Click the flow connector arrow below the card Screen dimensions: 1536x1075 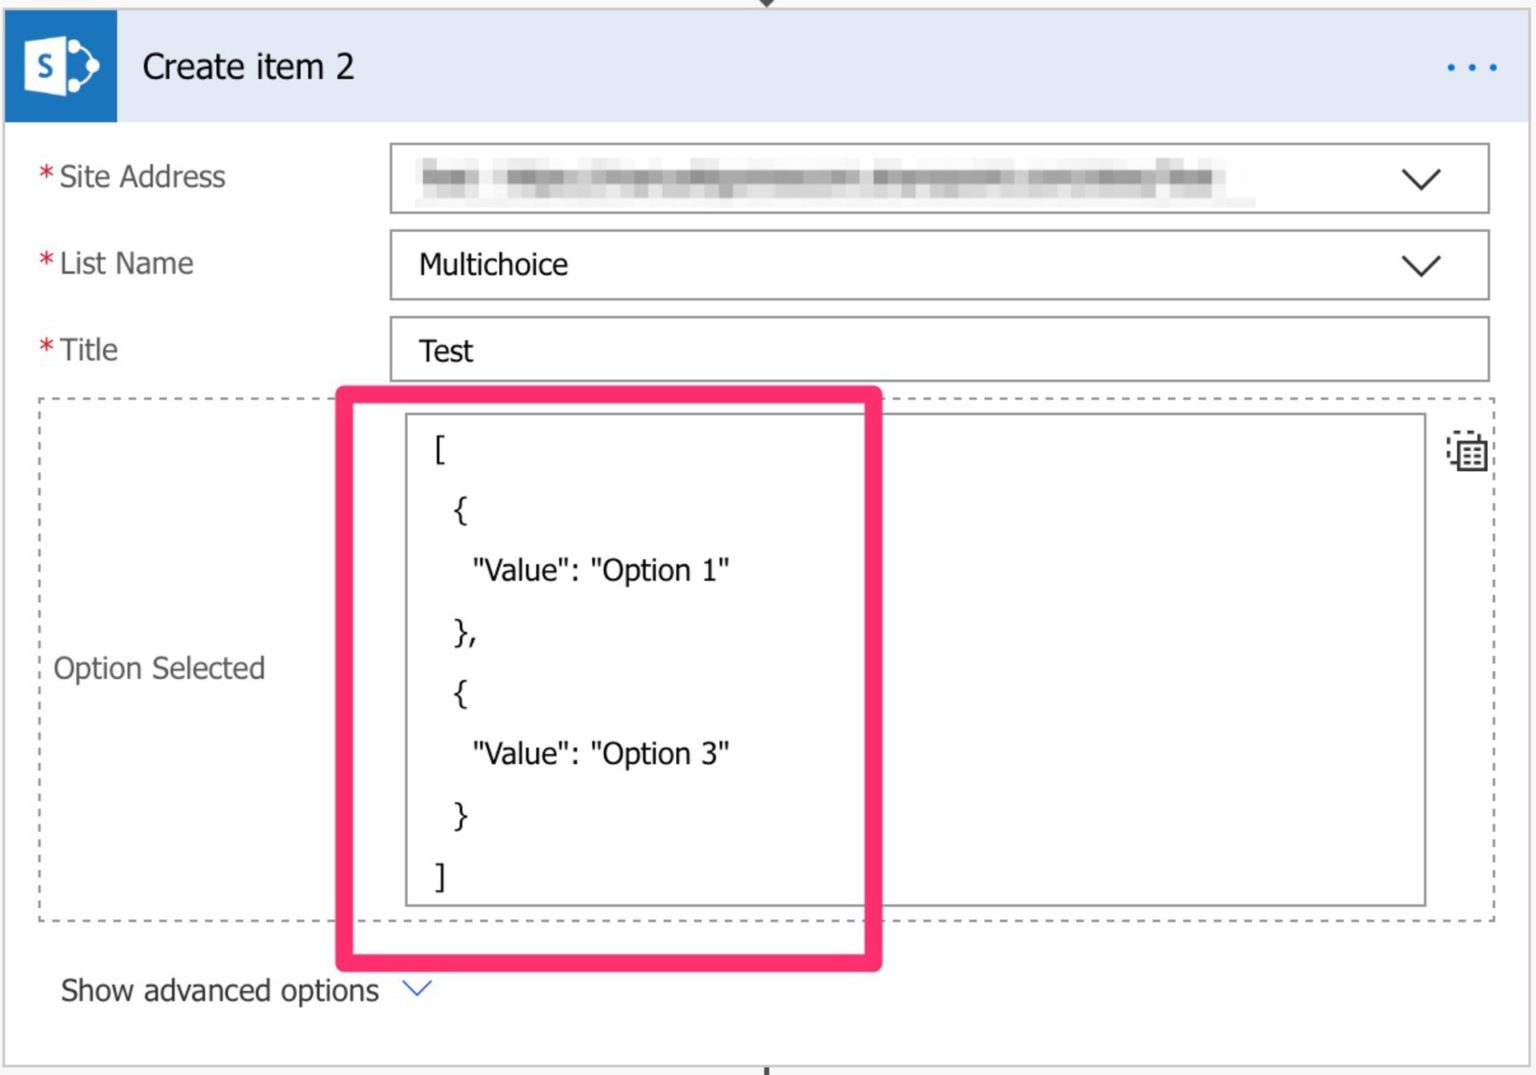[766, 1070]
